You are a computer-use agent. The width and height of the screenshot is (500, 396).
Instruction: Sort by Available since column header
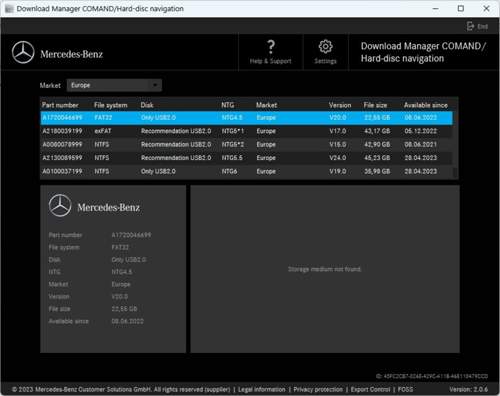(x=426, y=105)
